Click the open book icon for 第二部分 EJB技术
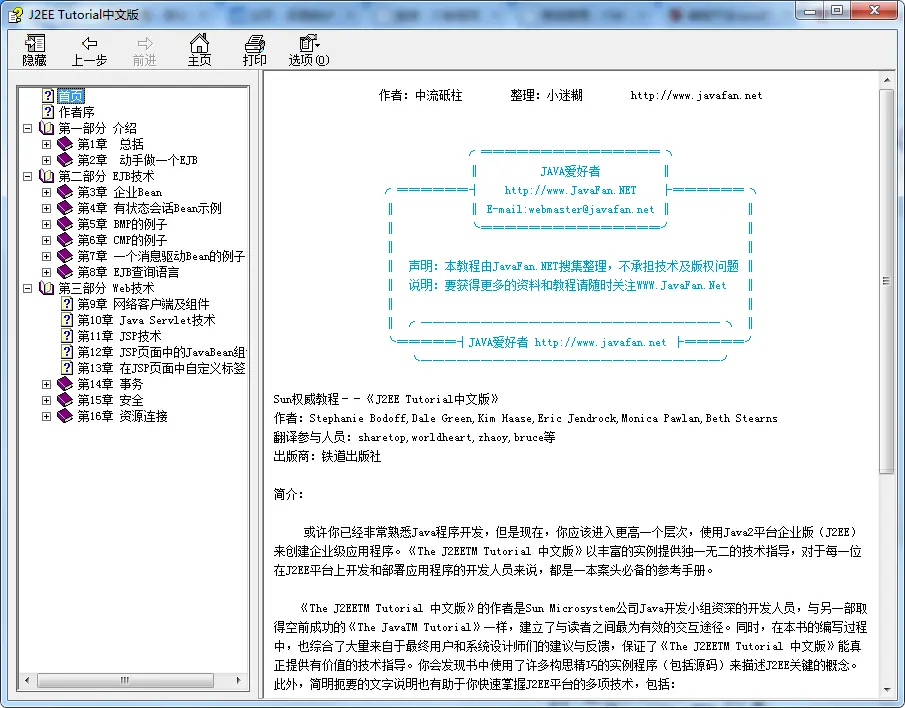This screenshot has width=905, height=708. [47, 176]
